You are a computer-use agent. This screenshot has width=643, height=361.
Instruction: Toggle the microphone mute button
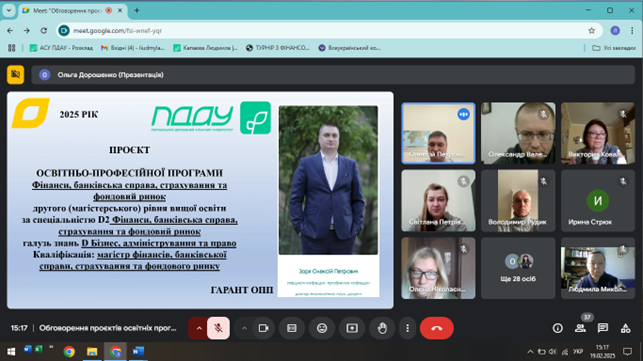point(218,328)
